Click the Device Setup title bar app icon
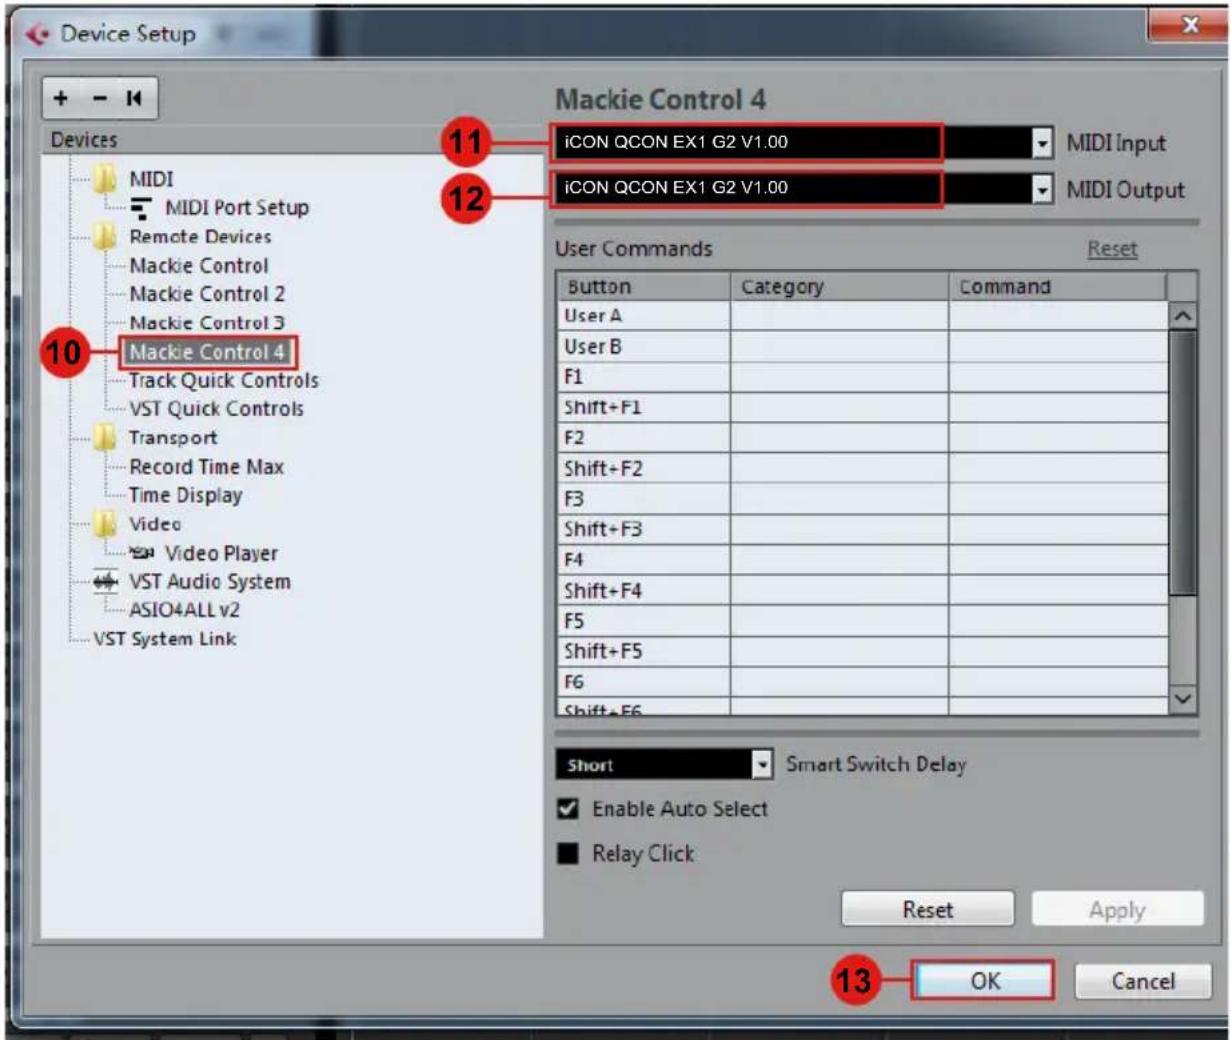 [x=37, y=34]
